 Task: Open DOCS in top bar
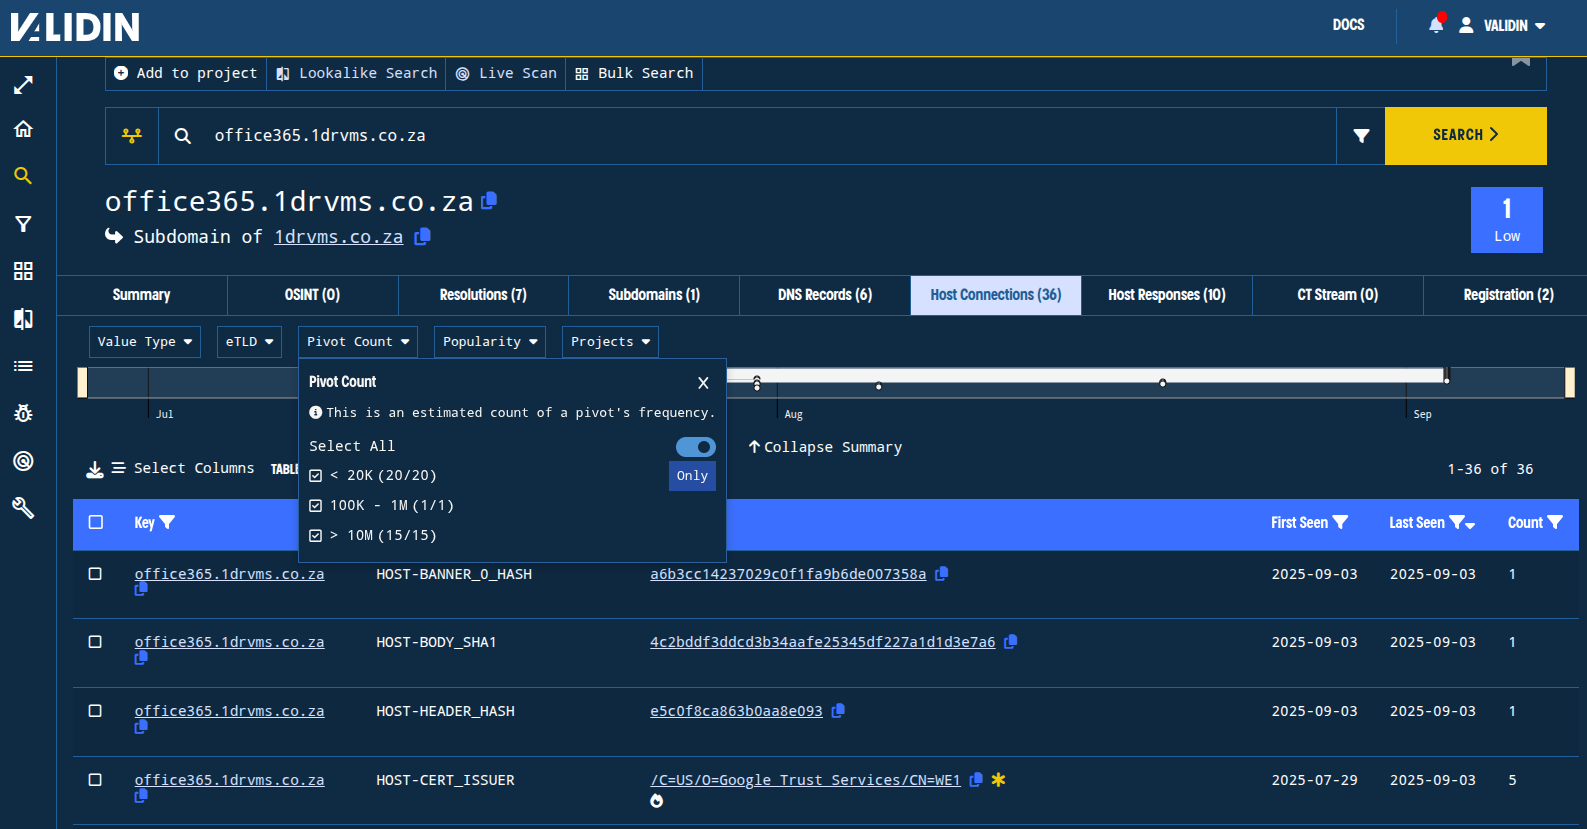(1348, 25)
